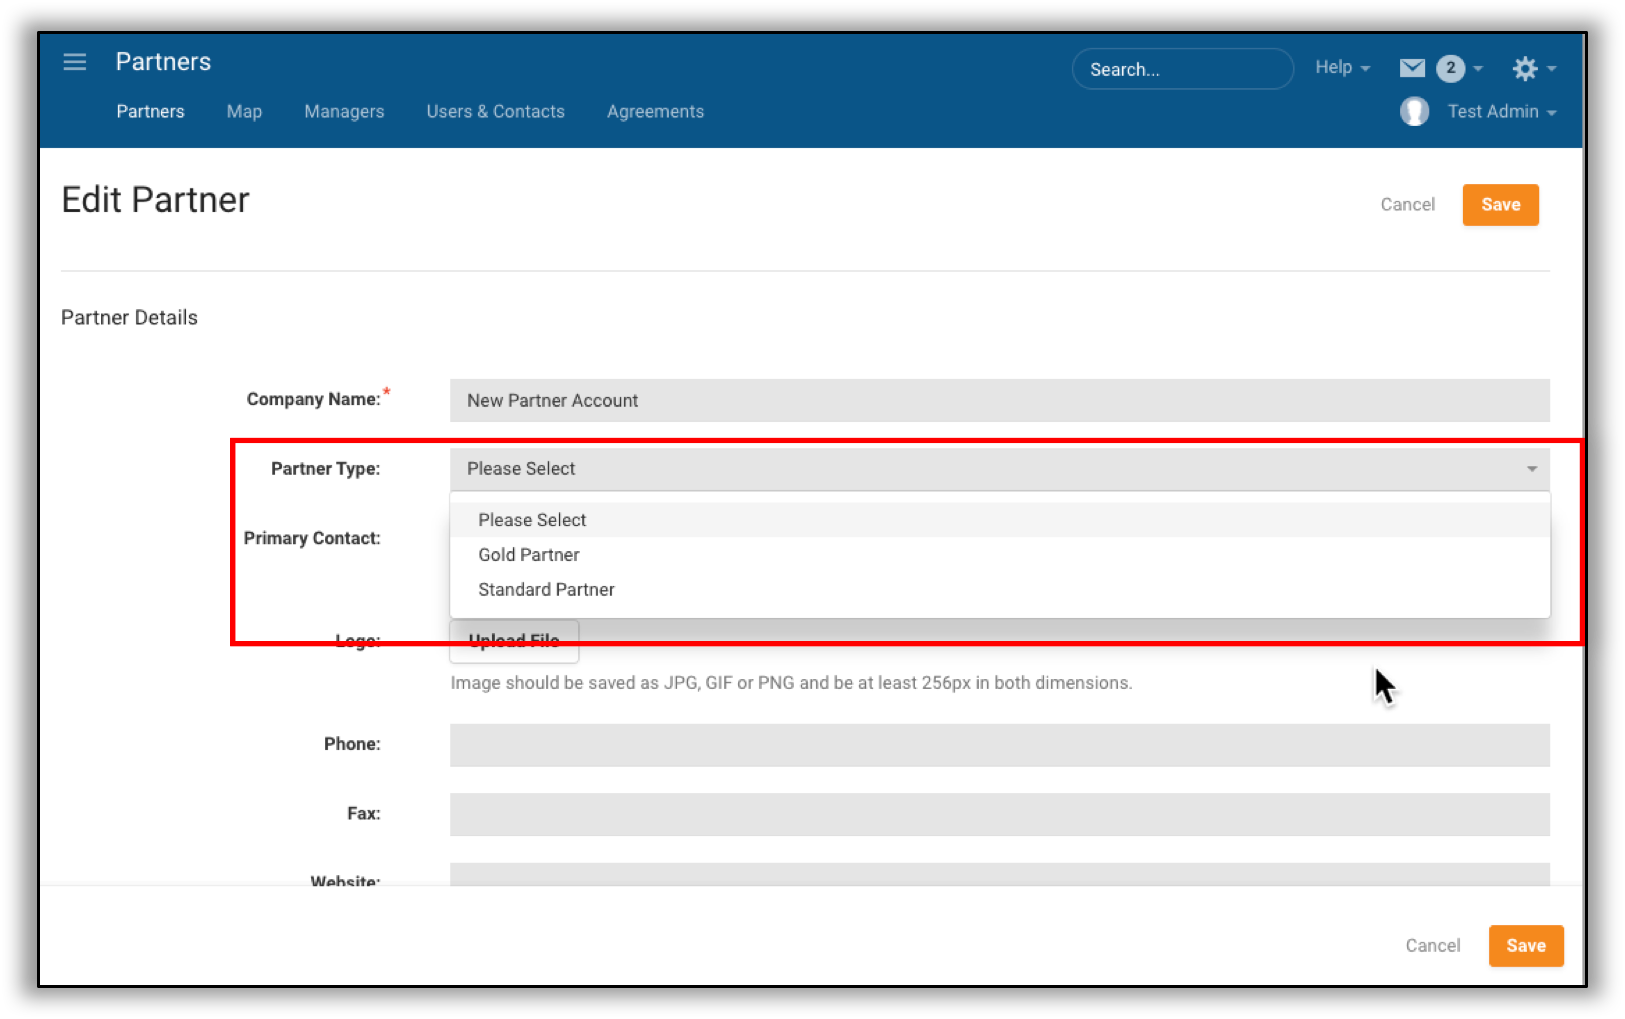Open the messages envelope icon
The height and width of the screenshot is (1019, 1625).
coord(1411,68)
